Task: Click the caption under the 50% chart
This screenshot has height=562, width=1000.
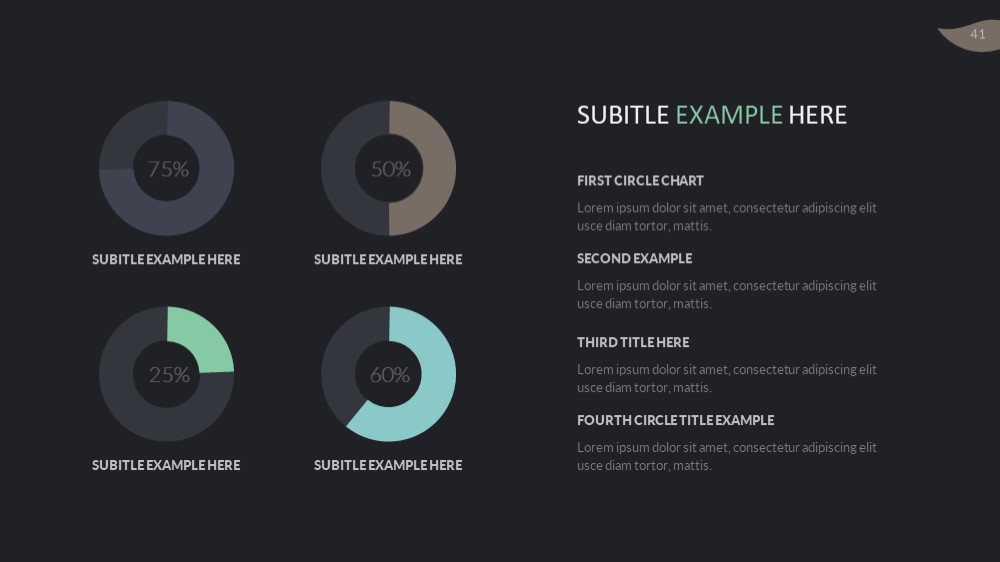Action: (388, 260)
